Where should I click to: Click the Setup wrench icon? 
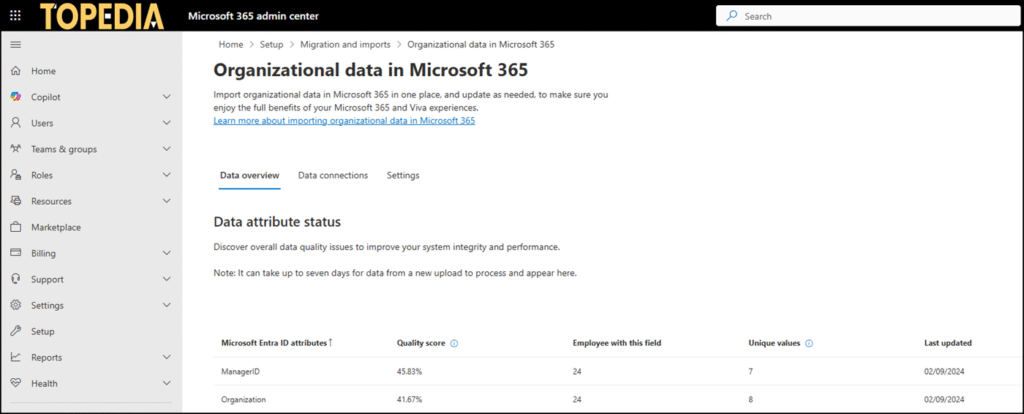pos(16,331)
